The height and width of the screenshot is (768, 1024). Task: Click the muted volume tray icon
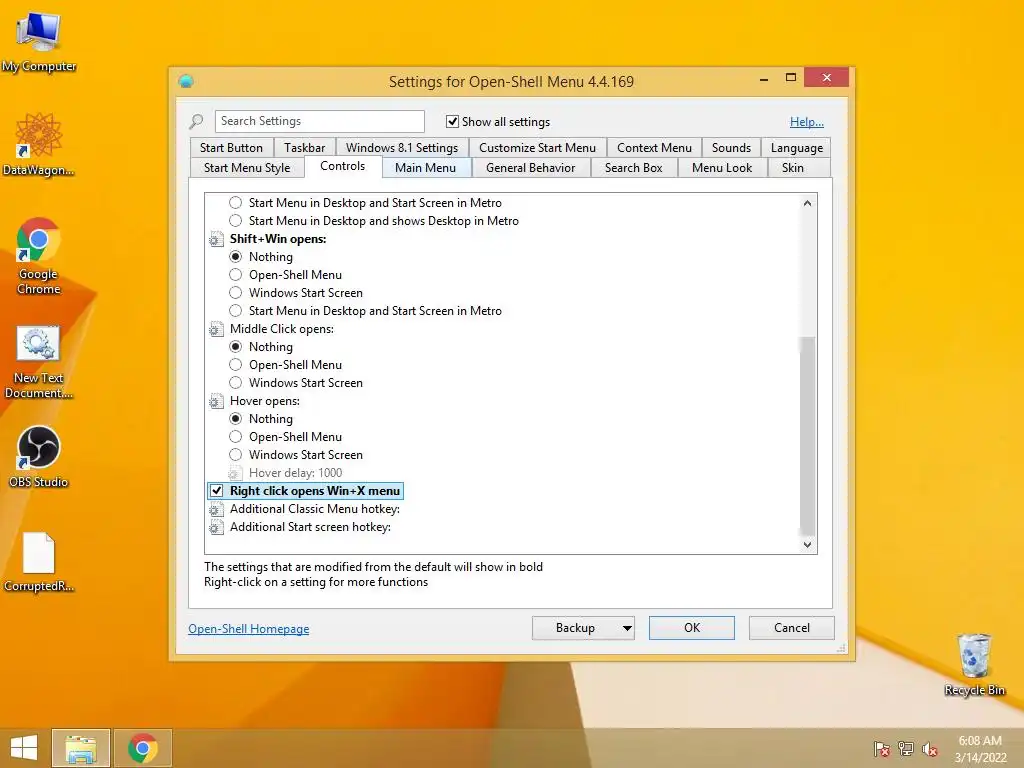coord(930,749)
